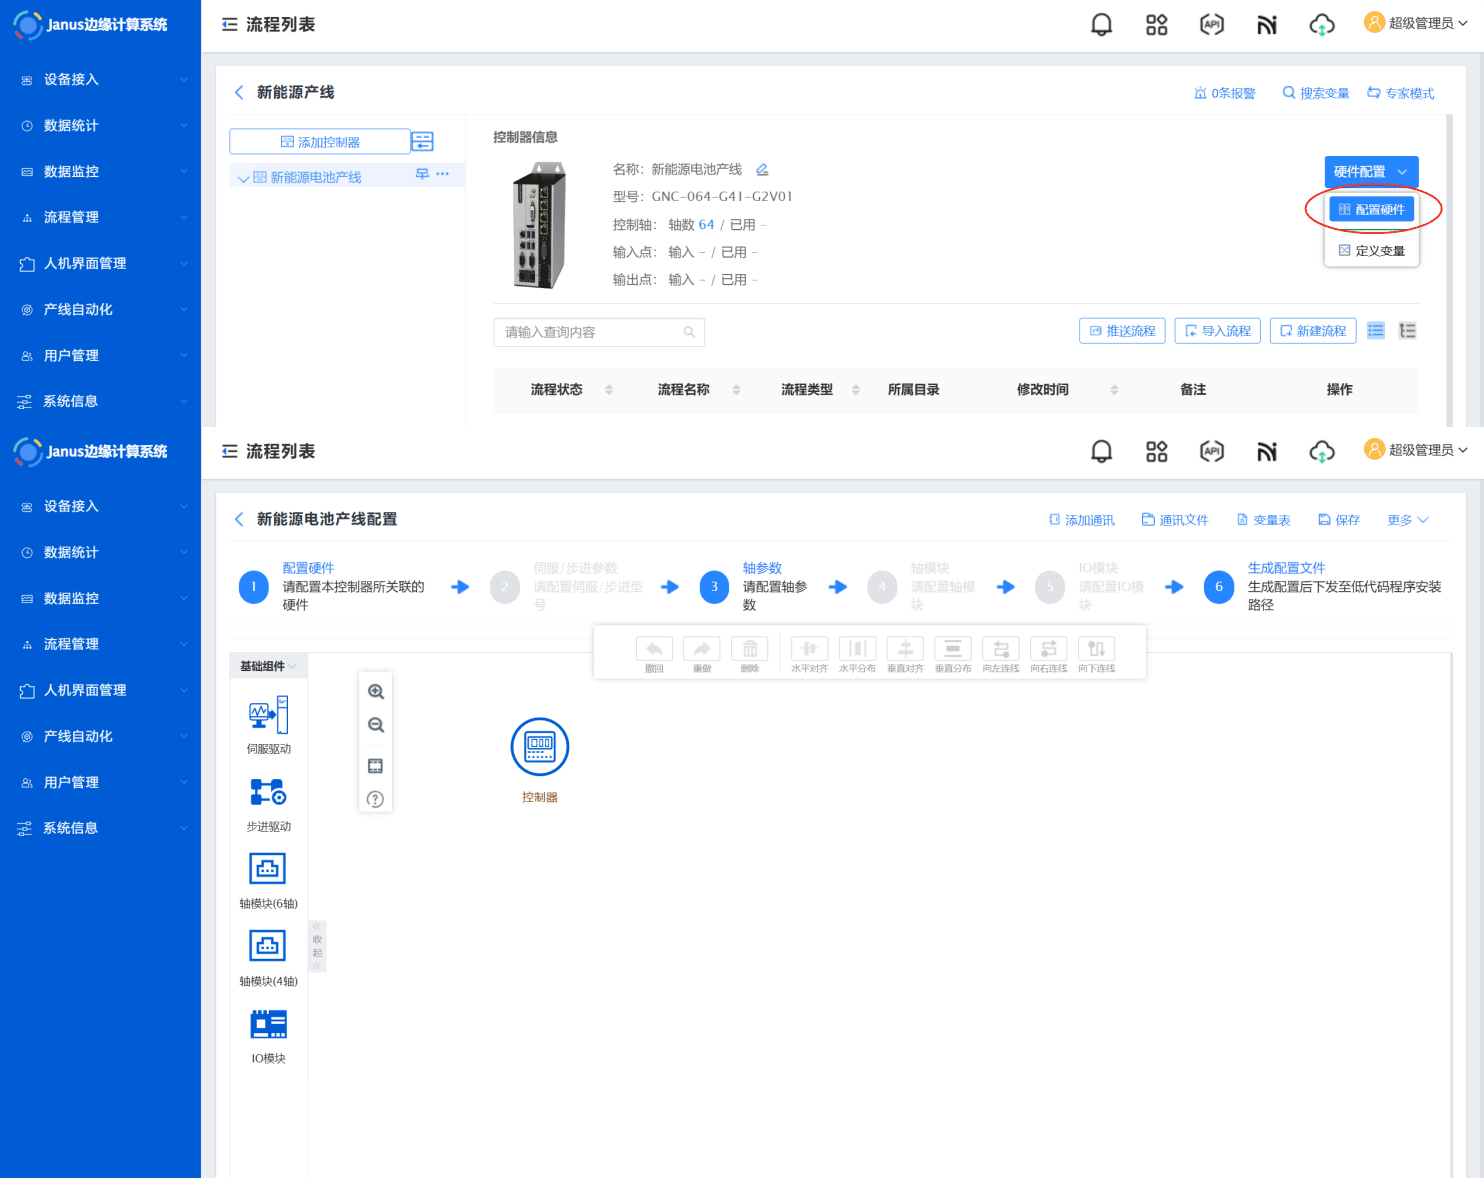Click the 请输入查询内容 search field

tap(590, 332)
